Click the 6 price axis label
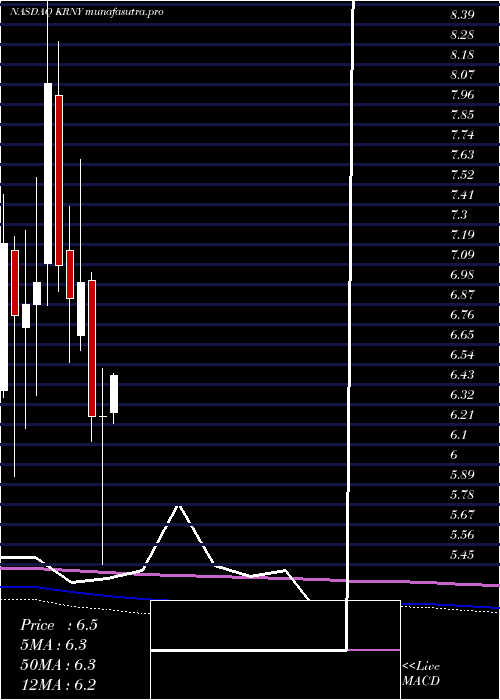500x700 pixels. click(x=454, y=454)
